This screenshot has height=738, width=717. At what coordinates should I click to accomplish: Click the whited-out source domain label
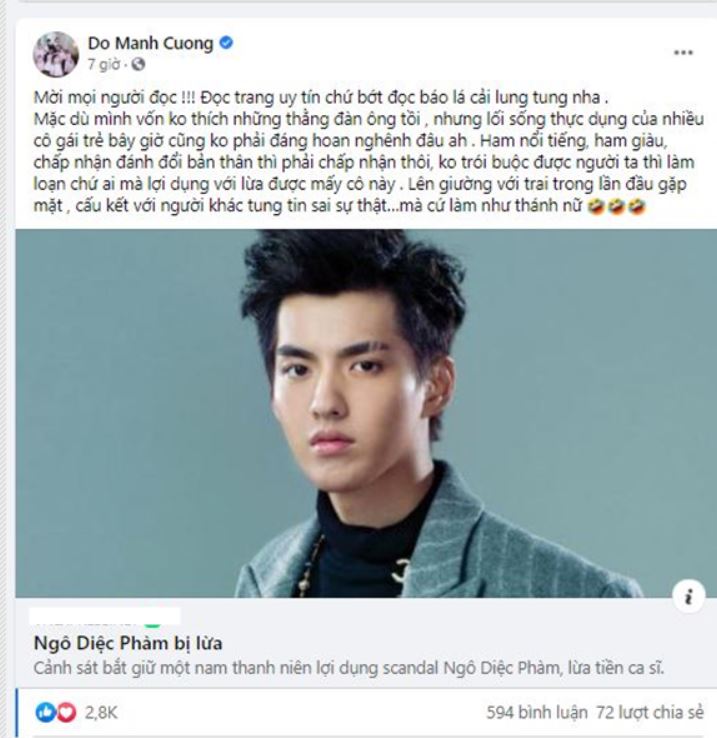point(105,617)
